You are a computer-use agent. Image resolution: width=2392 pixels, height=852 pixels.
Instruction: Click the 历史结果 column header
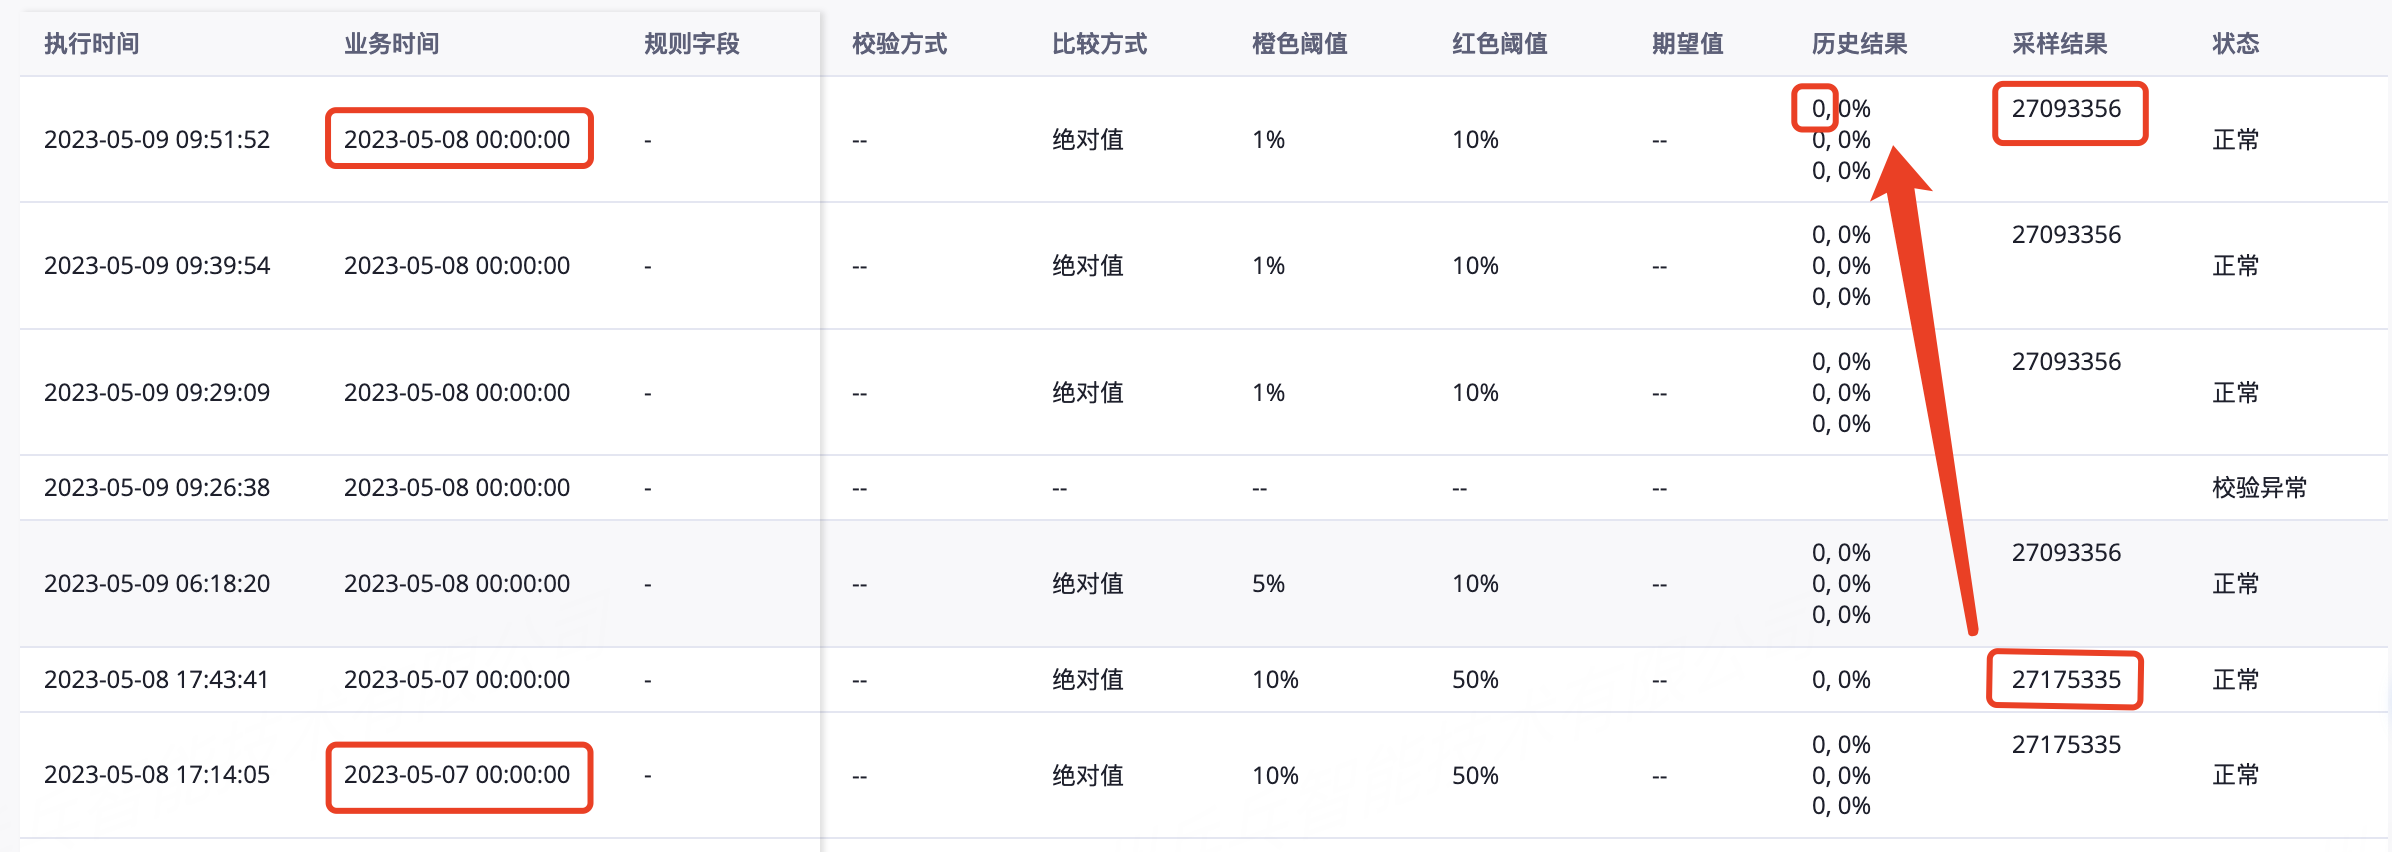(x=1860, y=44)
